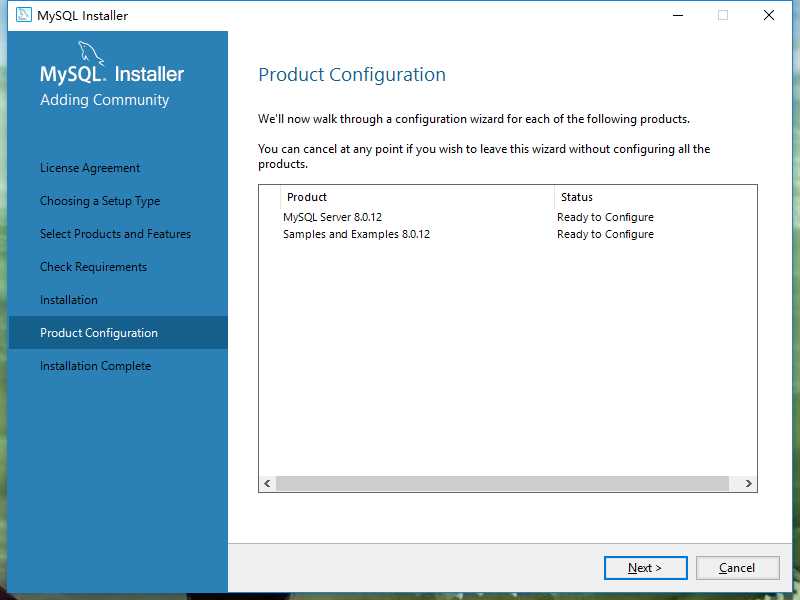Screen dimensions: 800x600
Task: Select Installation step in sidebar
Action: click(69, 300)
